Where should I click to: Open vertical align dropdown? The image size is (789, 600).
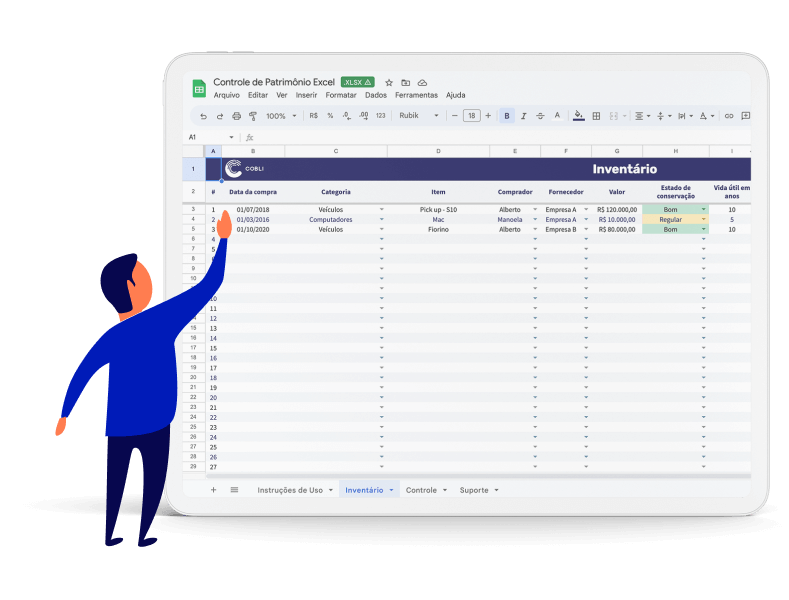[664, 116]
